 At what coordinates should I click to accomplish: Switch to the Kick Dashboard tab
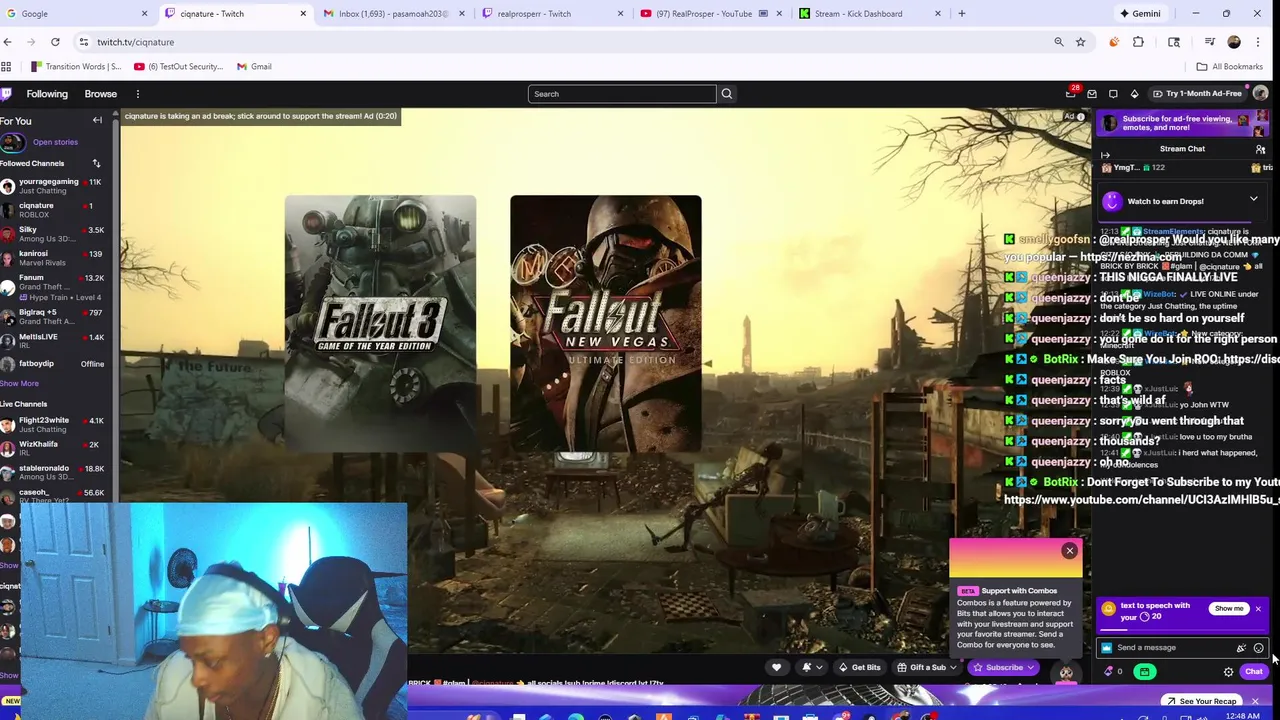click(869, 14)
